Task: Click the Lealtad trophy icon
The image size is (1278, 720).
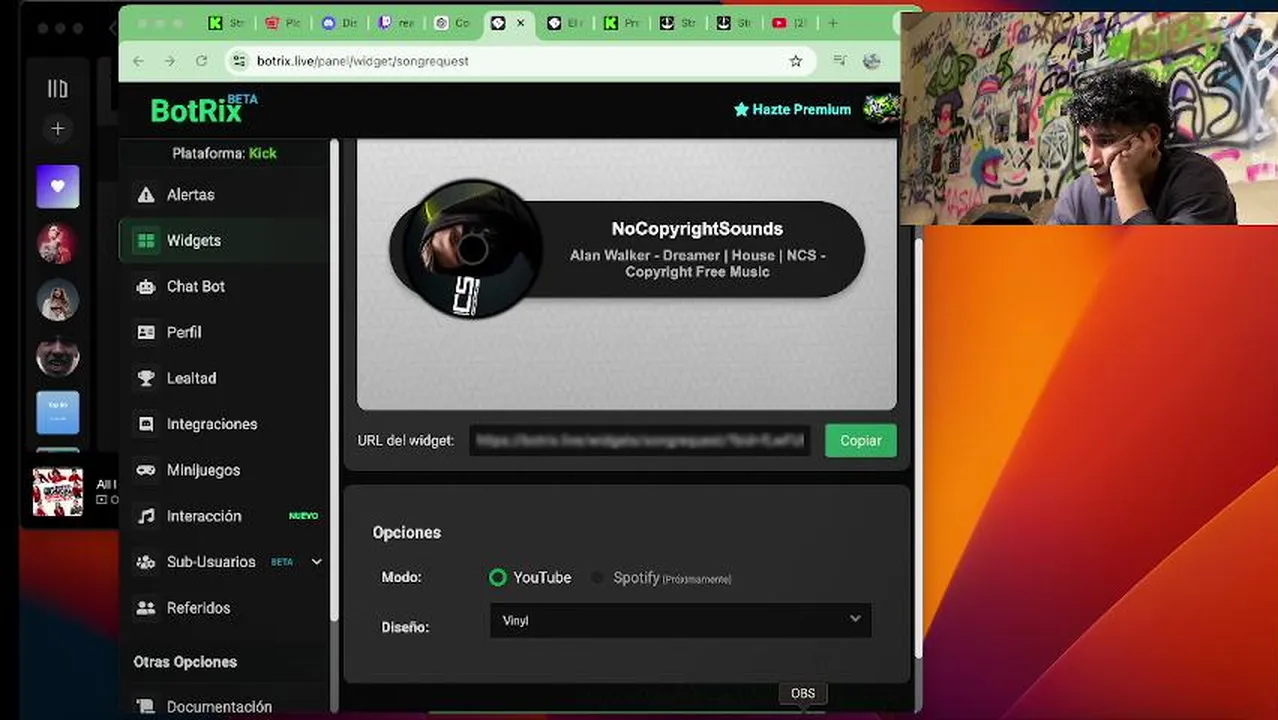Action: pos(146,378)
